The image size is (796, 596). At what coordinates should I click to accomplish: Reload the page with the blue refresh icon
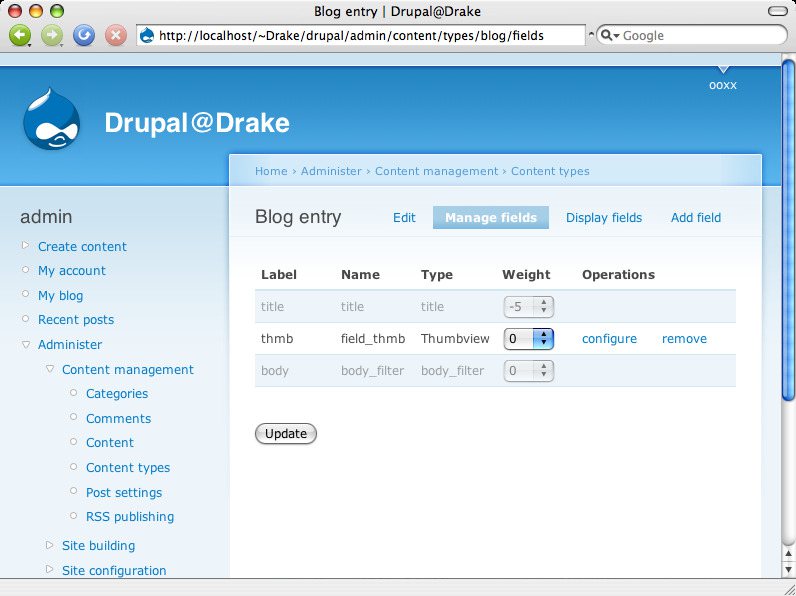coord(84,36)
